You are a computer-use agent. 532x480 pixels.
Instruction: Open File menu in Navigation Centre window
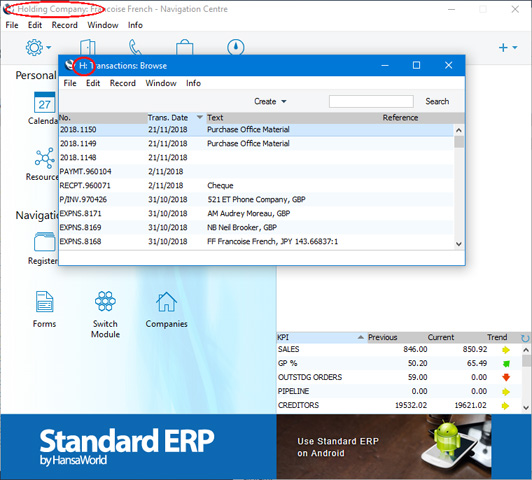pyautogui.click(x=12, y=25)
